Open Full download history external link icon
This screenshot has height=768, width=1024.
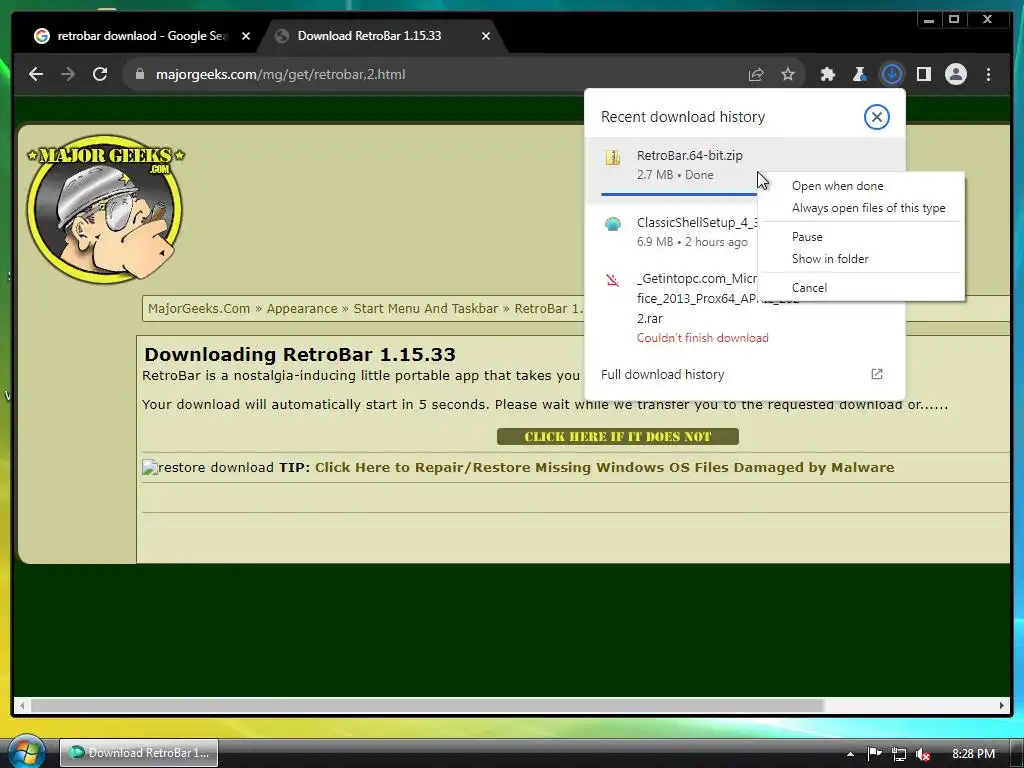(x=877, y=374)
